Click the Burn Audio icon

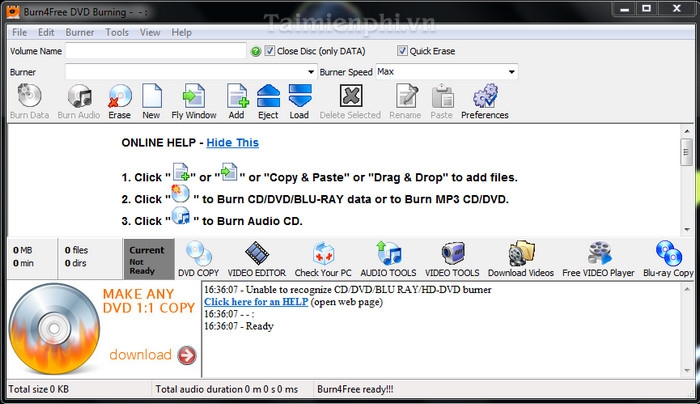[x=79, y=96]
